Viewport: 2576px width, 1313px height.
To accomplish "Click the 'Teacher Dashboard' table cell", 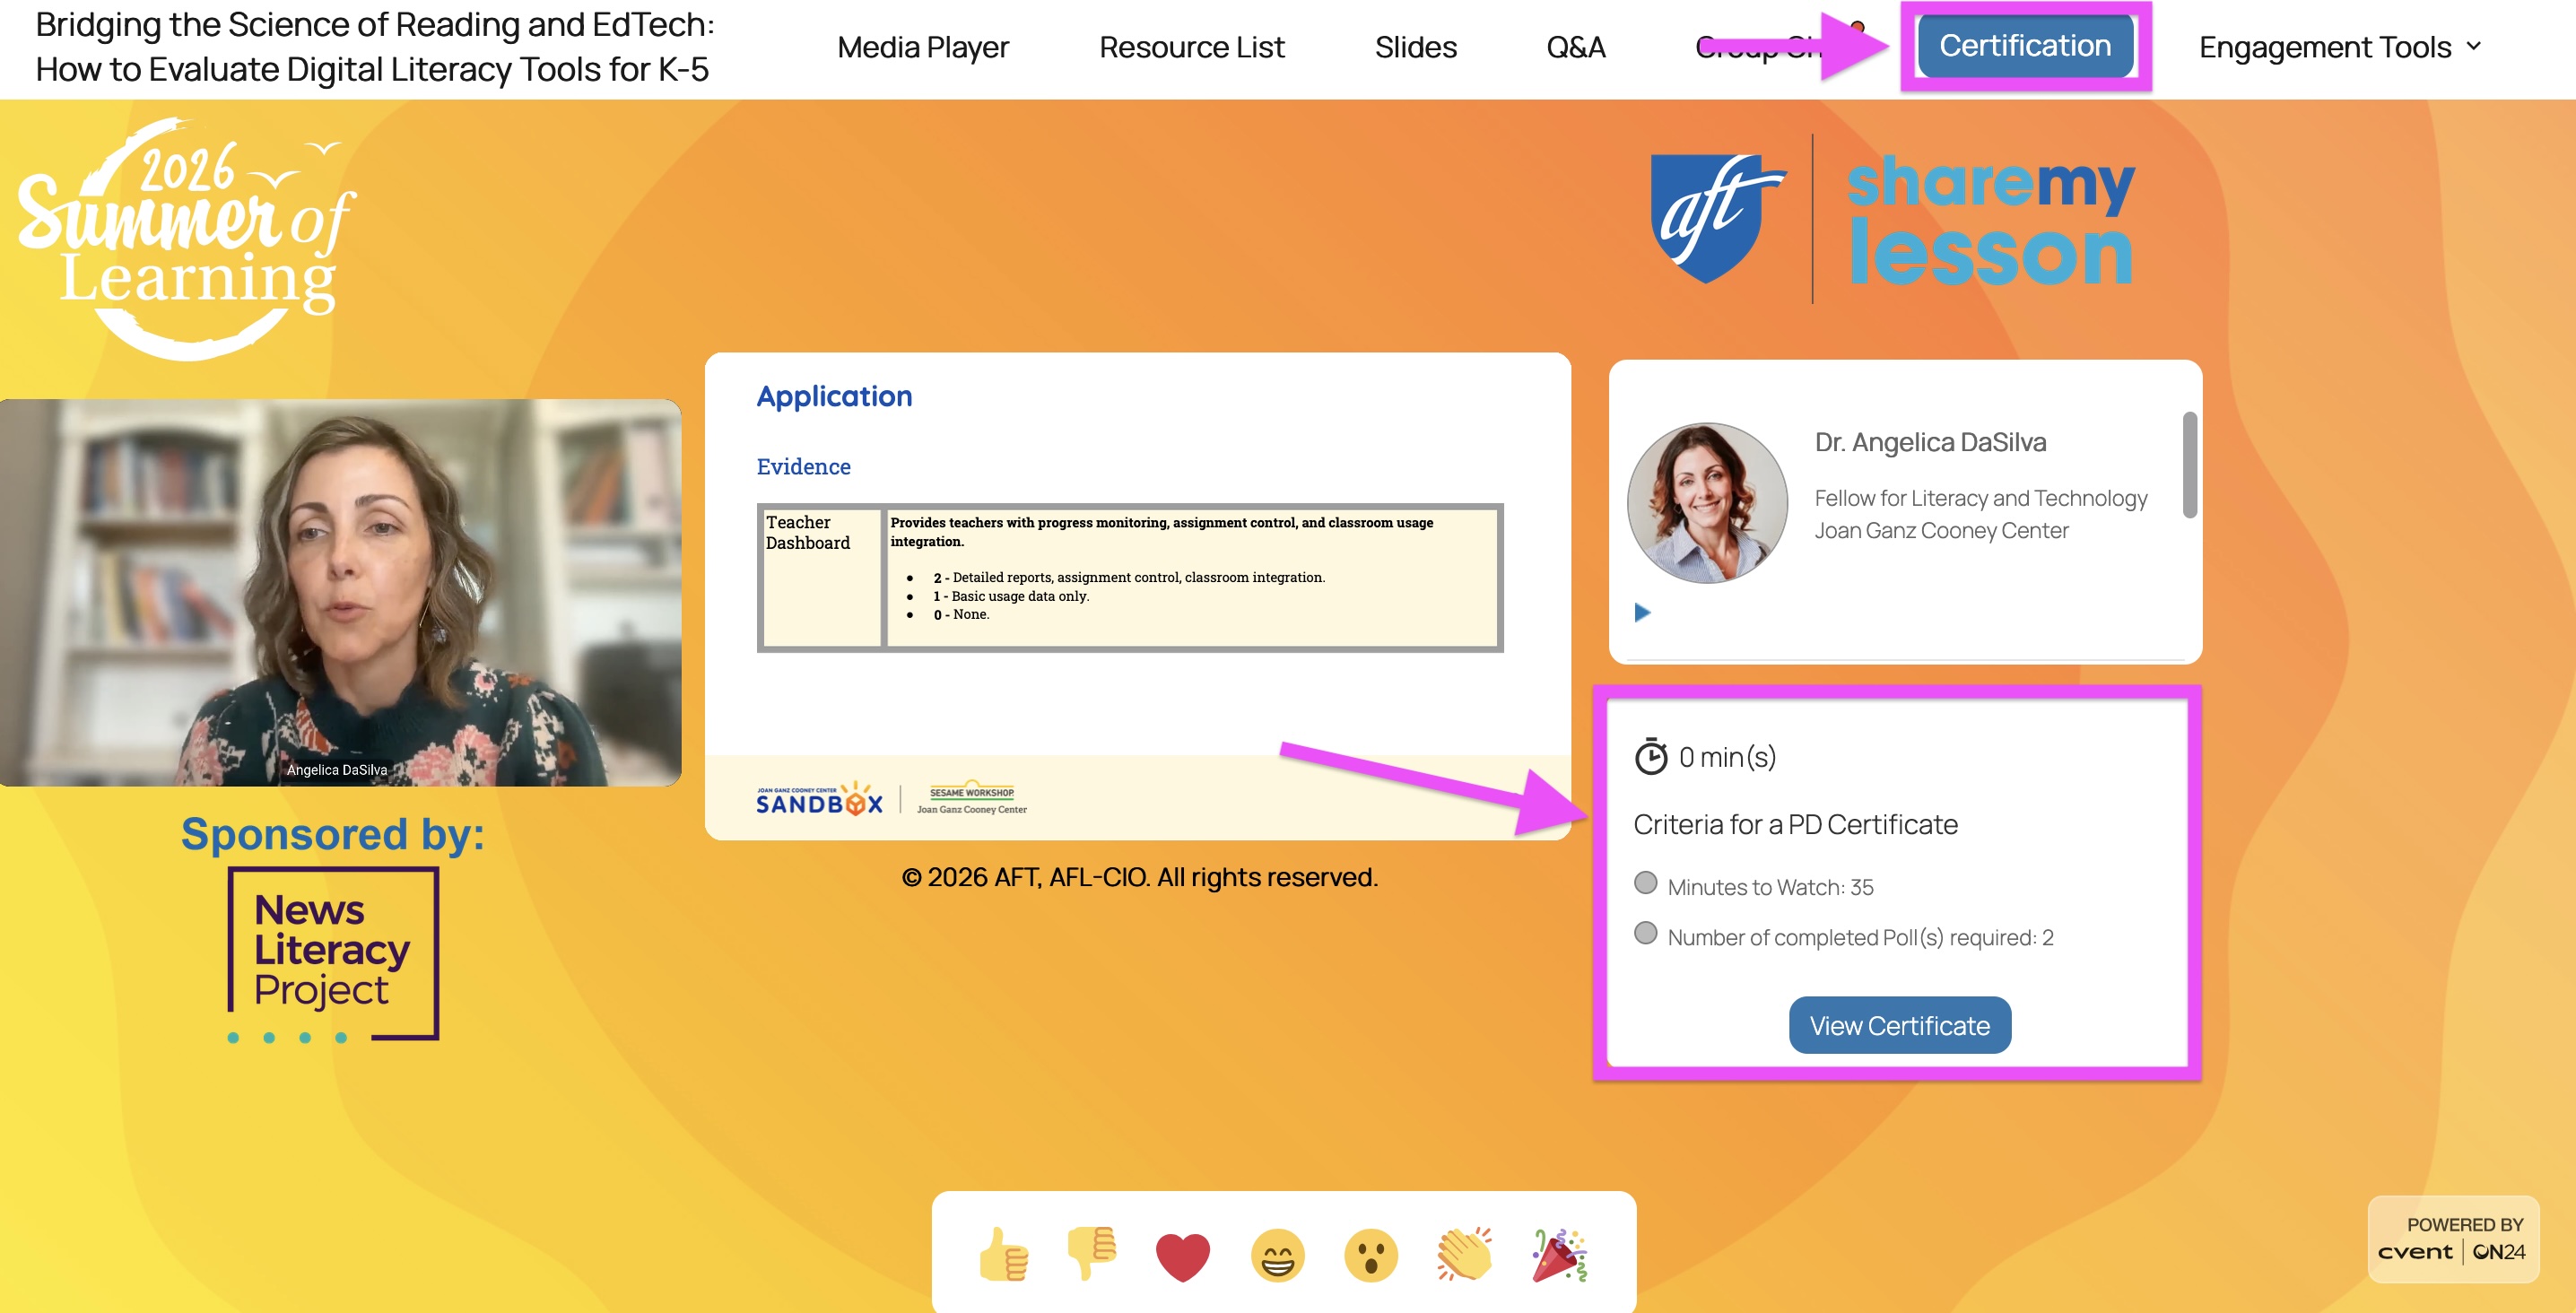I will point(821,578).
